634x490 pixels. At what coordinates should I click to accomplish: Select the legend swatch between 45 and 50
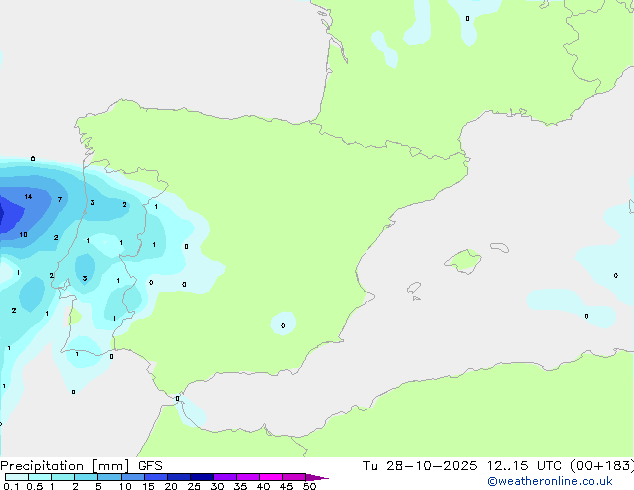coord(294,477)
